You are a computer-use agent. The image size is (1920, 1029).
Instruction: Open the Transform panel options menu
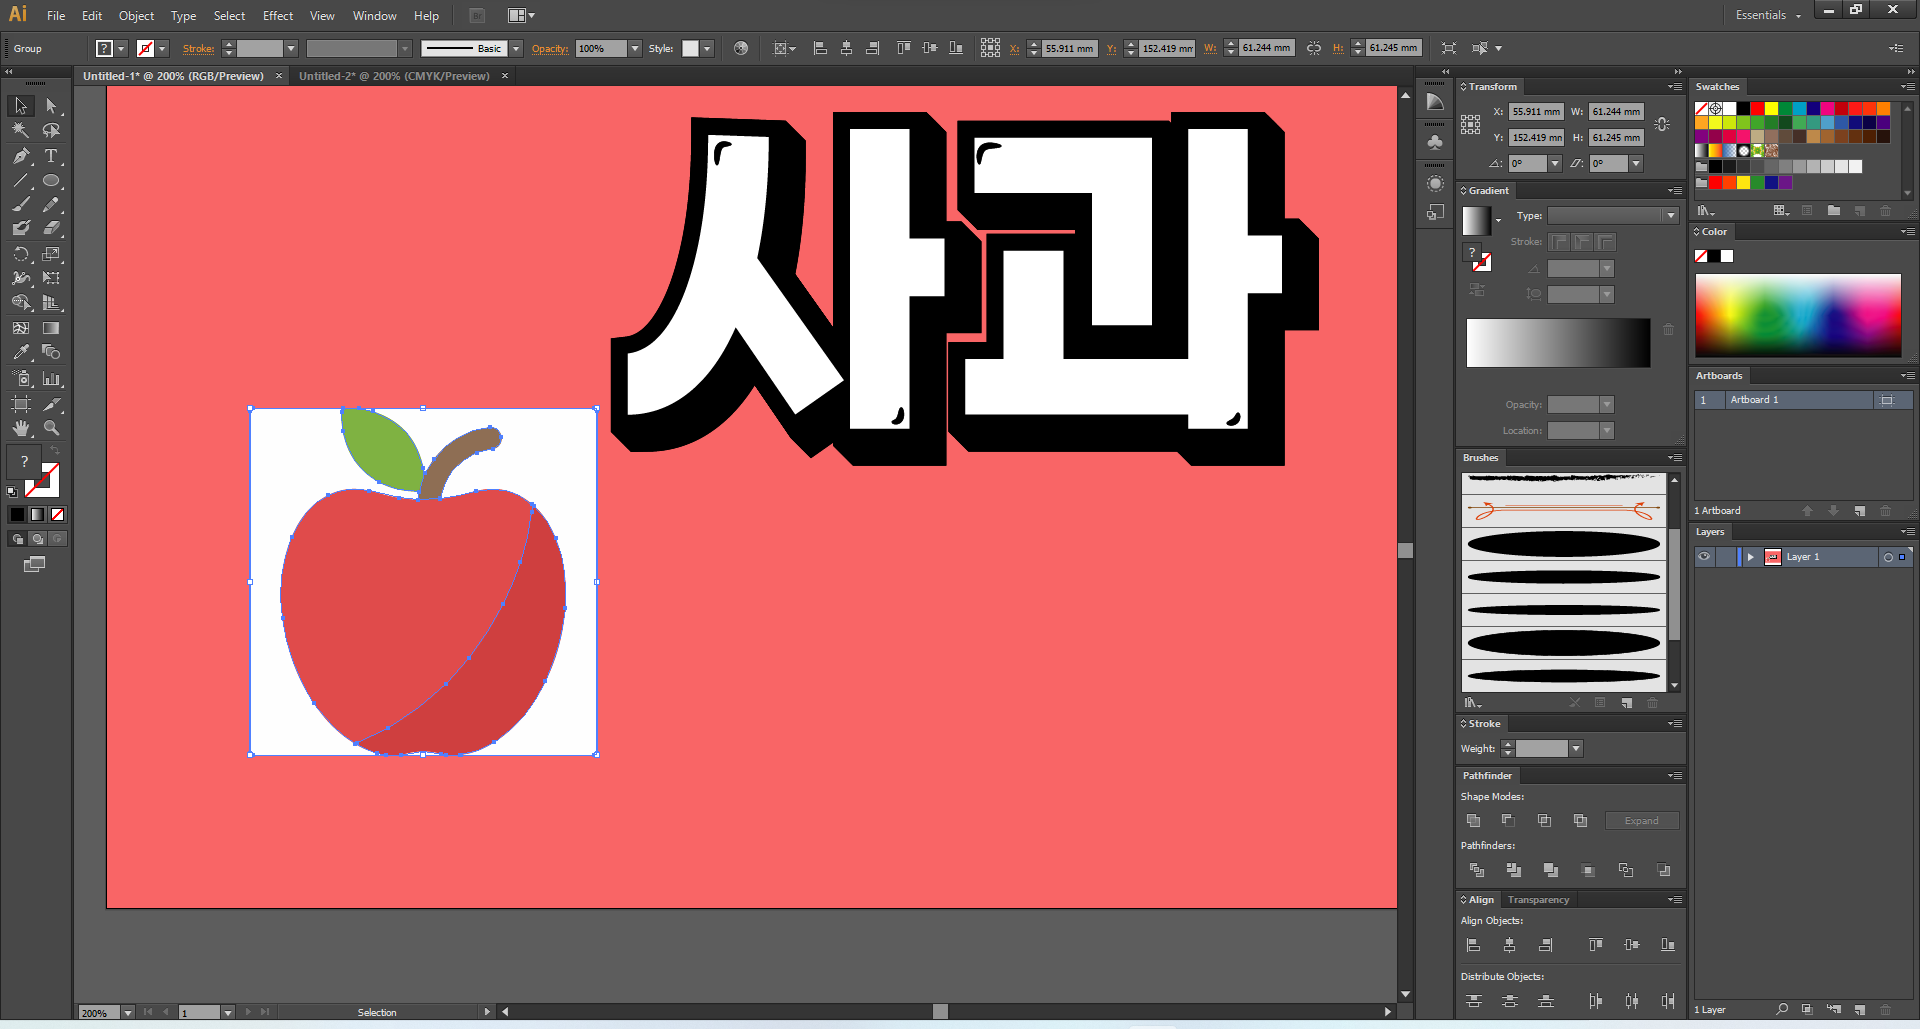pos(1675,87)
